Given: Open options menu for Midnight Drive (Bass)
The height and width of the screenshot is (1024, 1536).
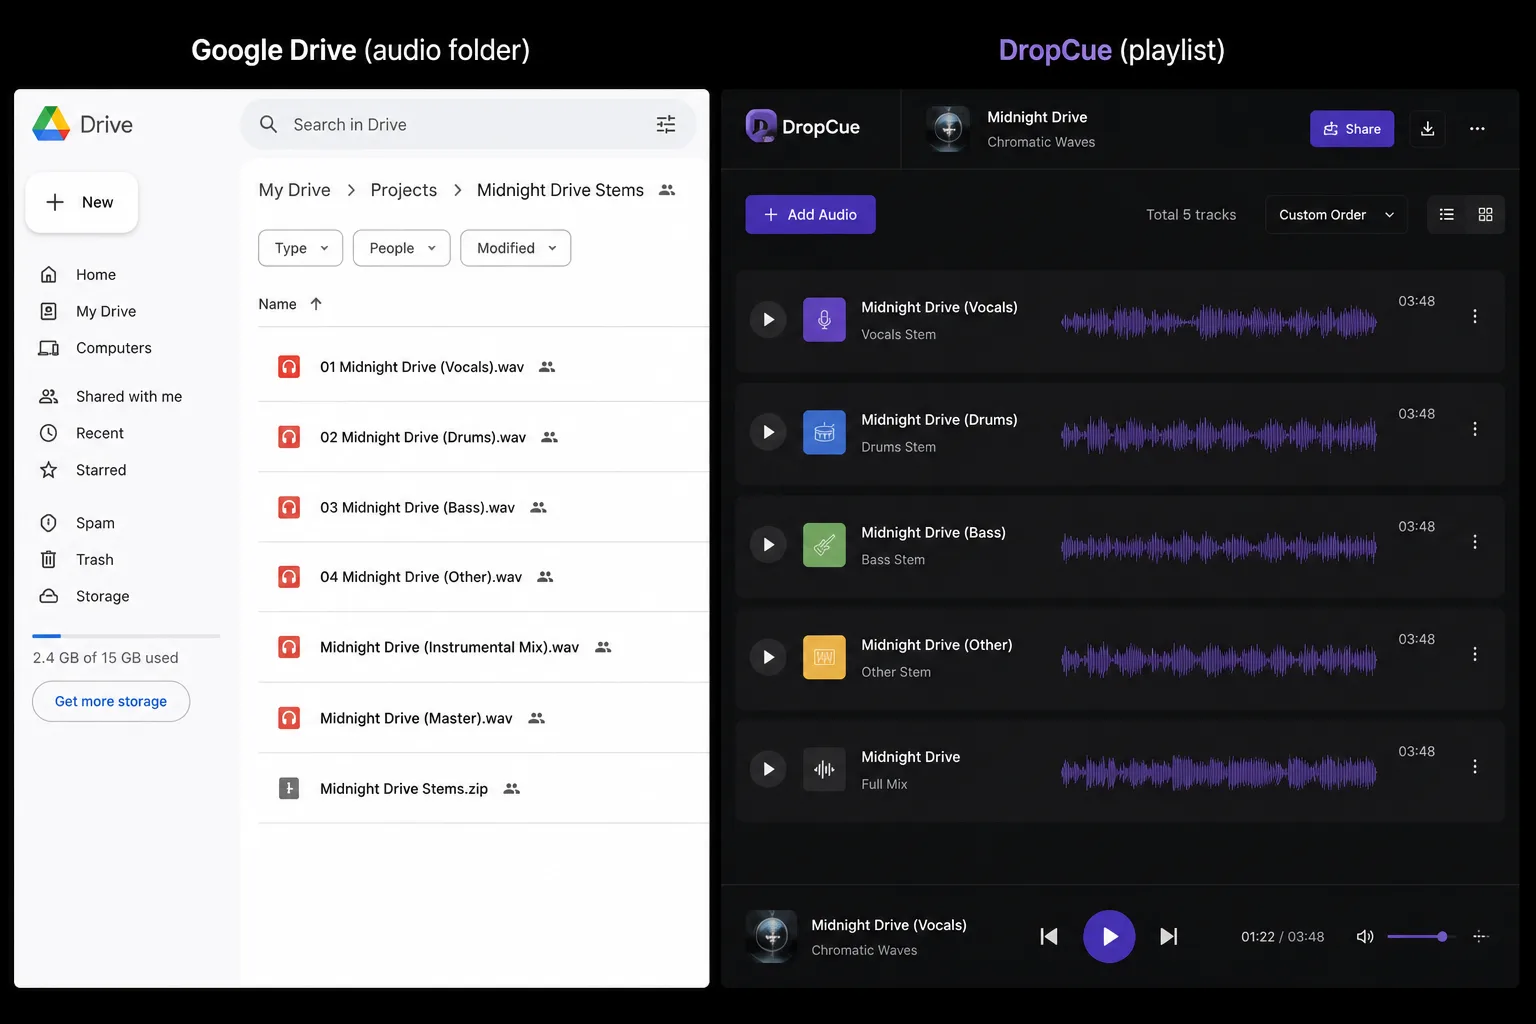Looking at the screenshot, I should pyautogui.click(x=1475, y=542).
